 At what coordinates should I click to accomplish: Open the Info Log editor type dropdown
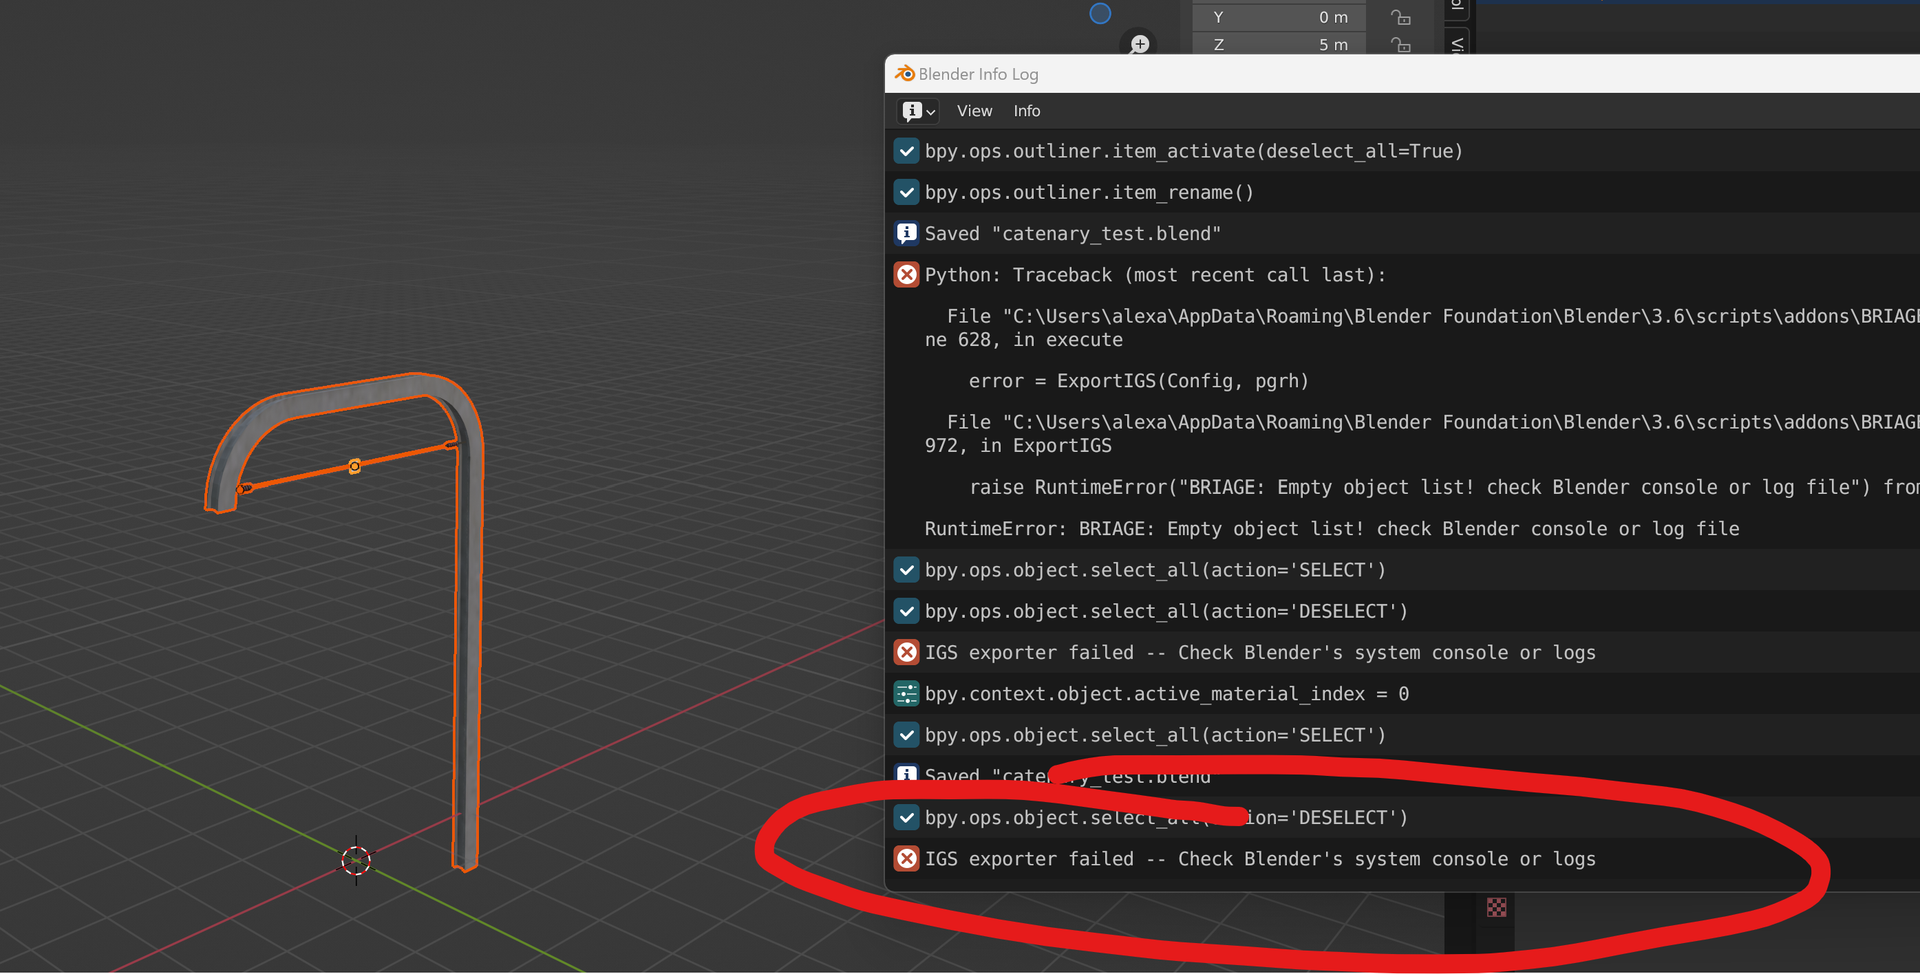(918, 111)
